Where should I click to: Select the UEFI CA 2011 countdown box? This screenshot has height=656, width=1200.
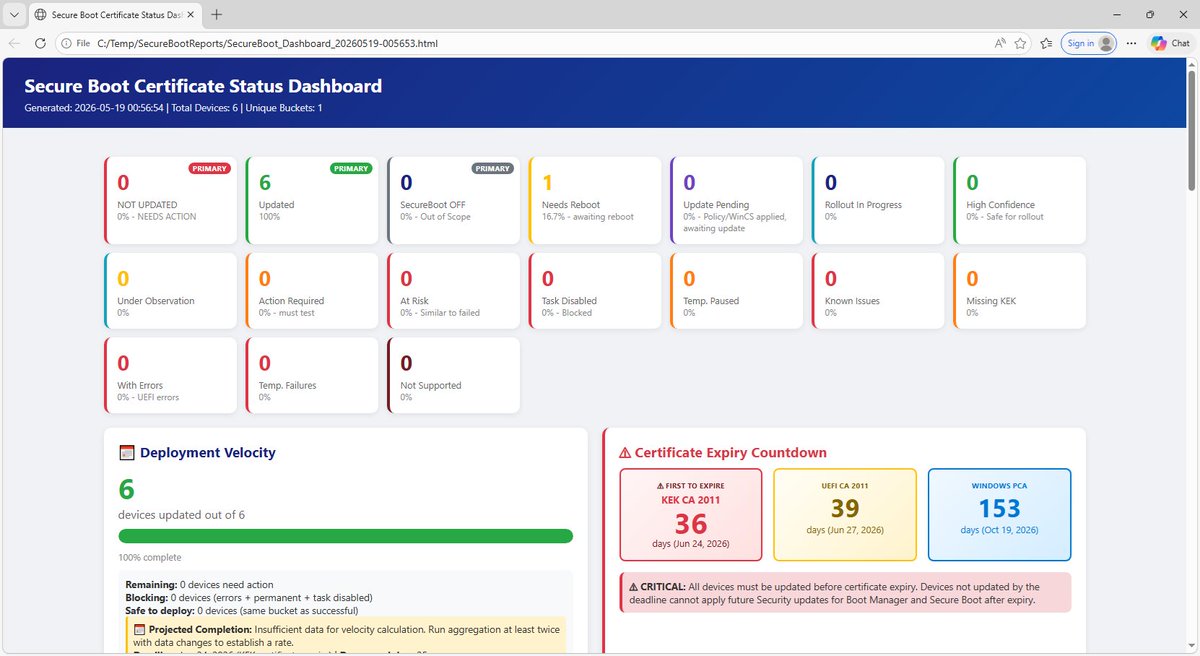(x=845, y=515)
